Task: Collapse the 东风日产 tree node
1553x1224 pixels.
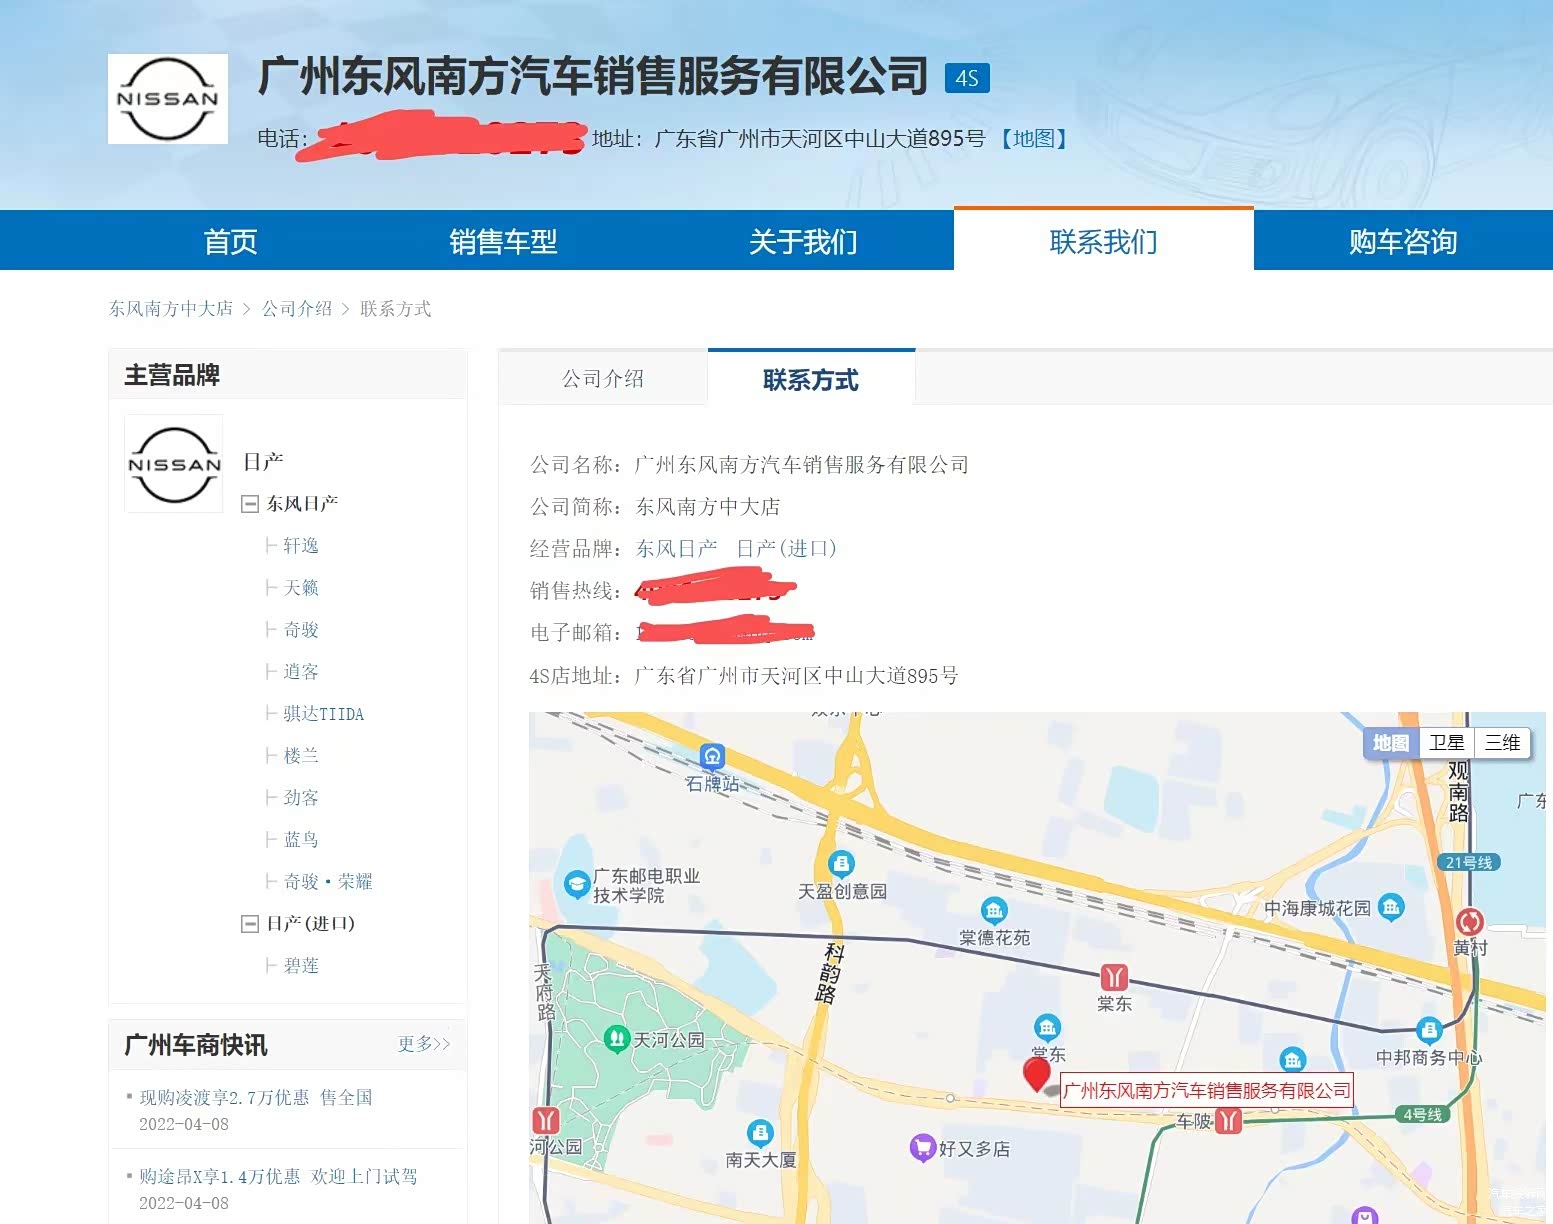Action: [x=250, y=504]
